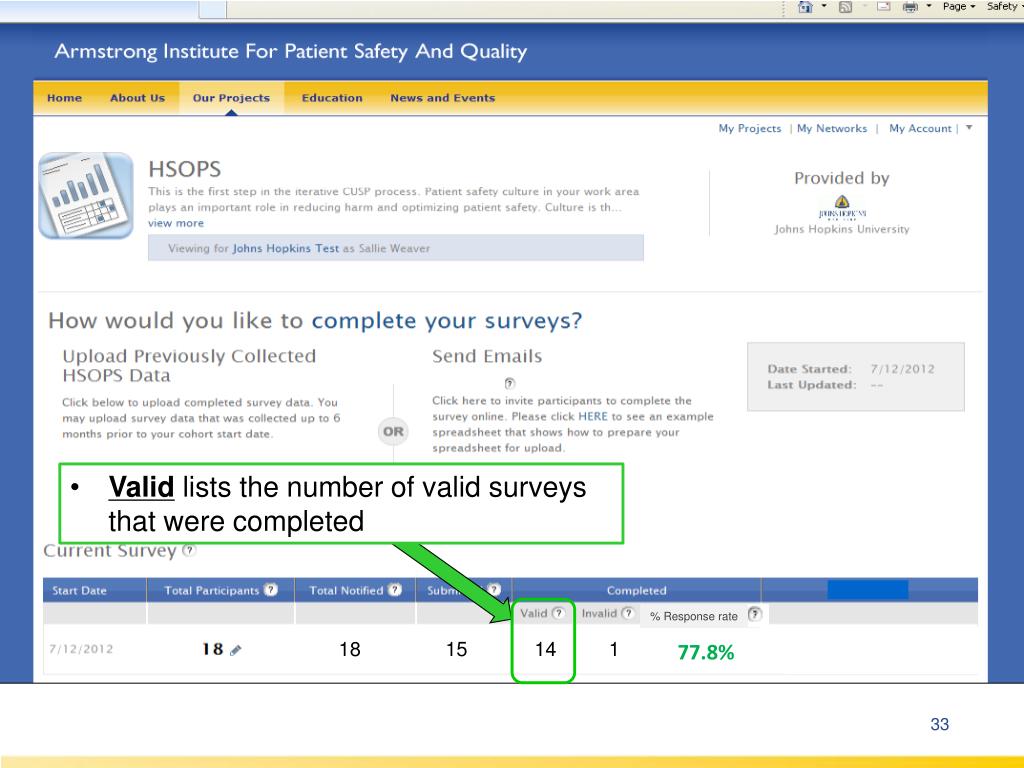Viewport: 1024px width, 768px height.
Task: Open the Print dropdown arrow
Action: pyautogui.click(x=929, y=7)
